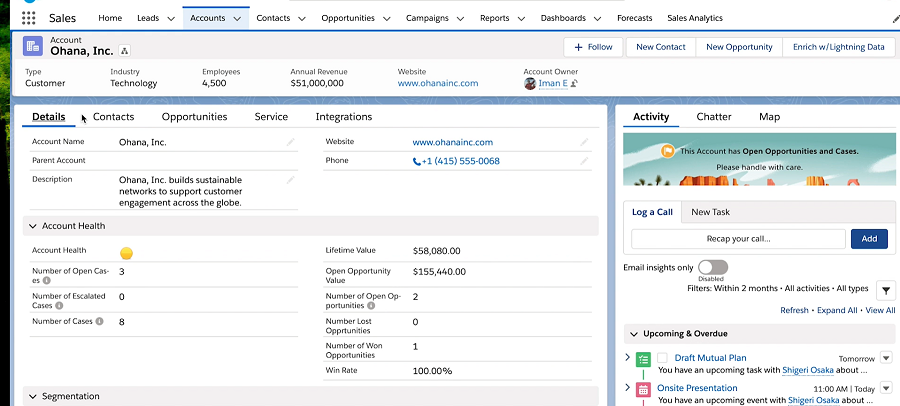The height and width of the screenshot is (406, 900).
Task: Click the account hierarchy icon beside Ohana, Inc.
Action: [125, 50]
